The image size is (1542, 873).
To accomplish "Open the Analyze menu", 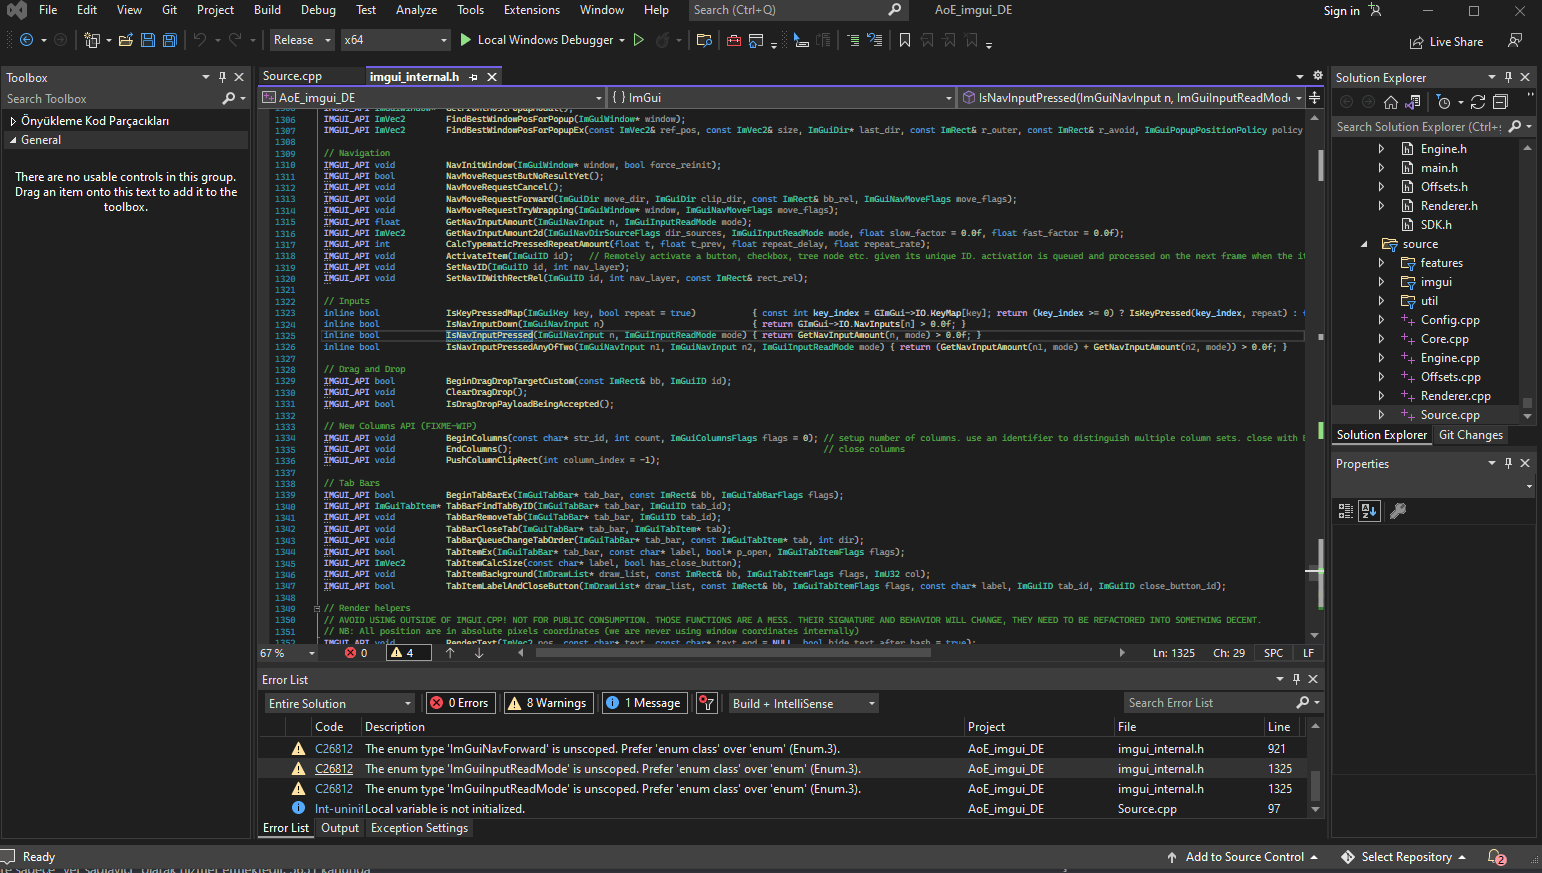I will coord(416,10).
